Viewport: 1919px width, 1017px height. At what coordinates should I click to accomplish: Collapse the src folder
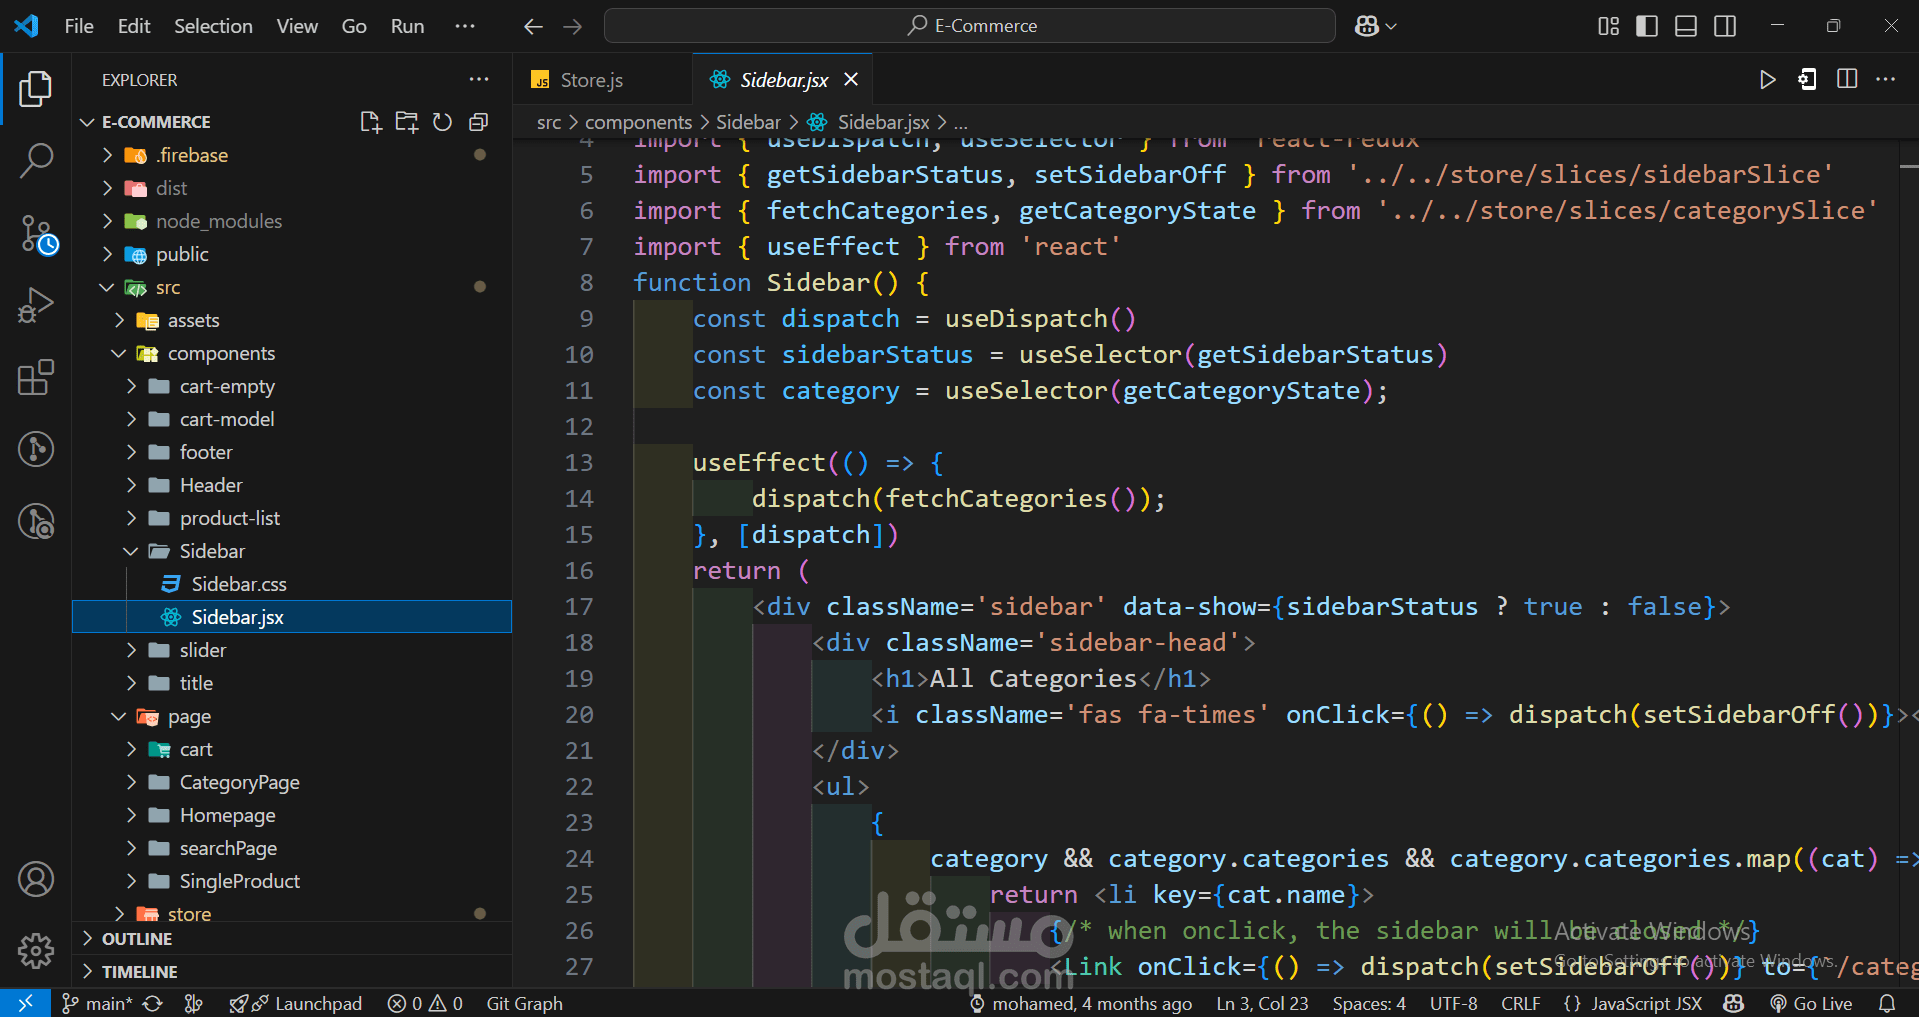[x=292, y=287]
